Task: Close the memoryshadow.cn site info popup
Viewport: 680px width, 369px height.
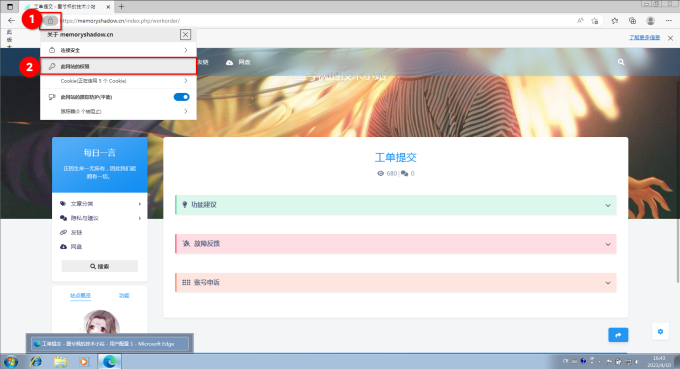Action: coord(185,35)
